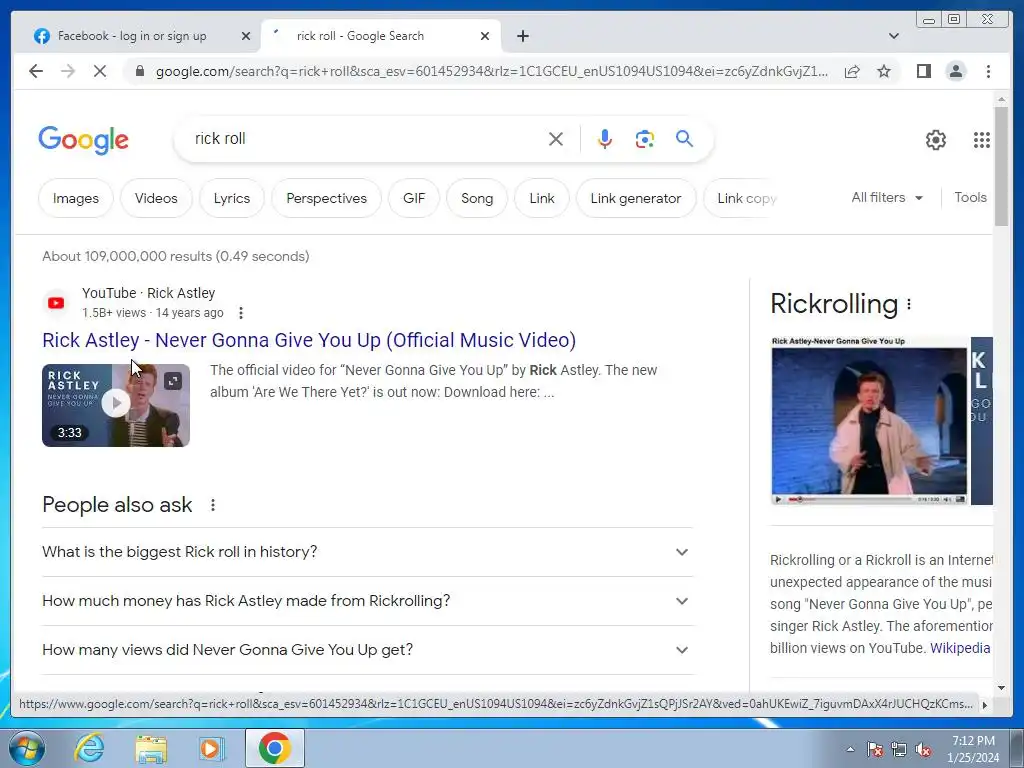Screen dimensions: 1024x768
Task: Open a new tab with the plus button
Action: pos(522,36)
